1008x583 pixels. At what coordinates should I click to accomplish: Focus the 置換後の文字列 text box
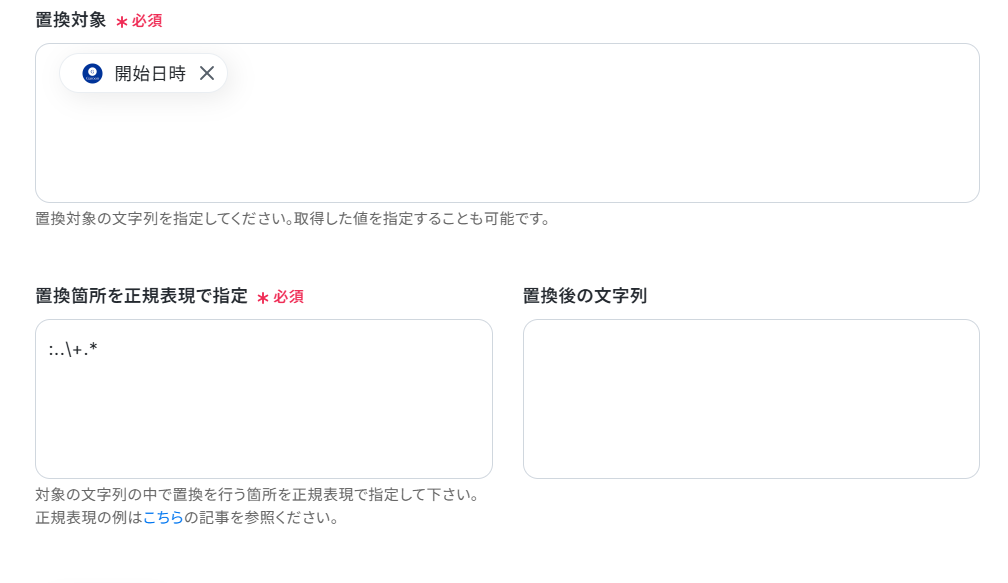751,399
